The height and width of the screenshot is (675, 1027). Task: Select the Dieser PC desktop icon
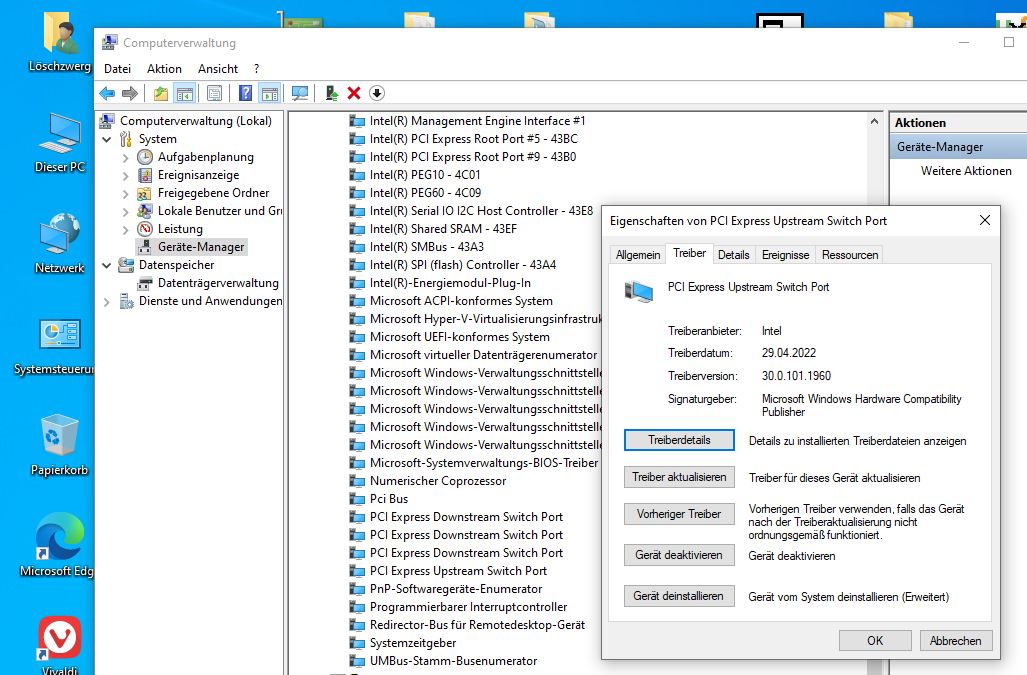60,142
